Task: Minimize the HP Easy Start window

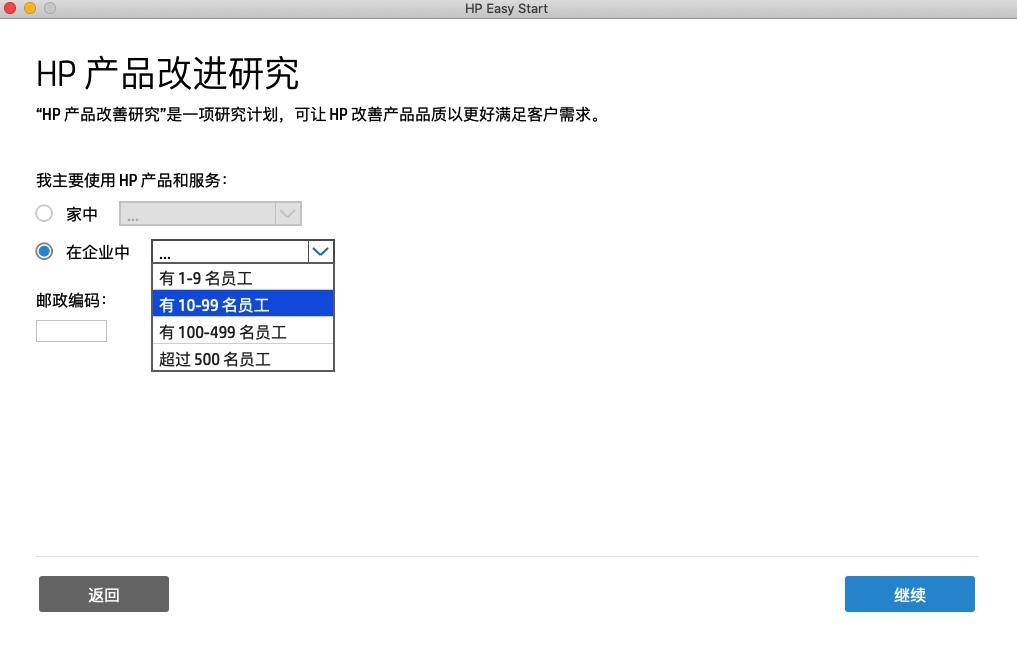Action: click(30, 8)
